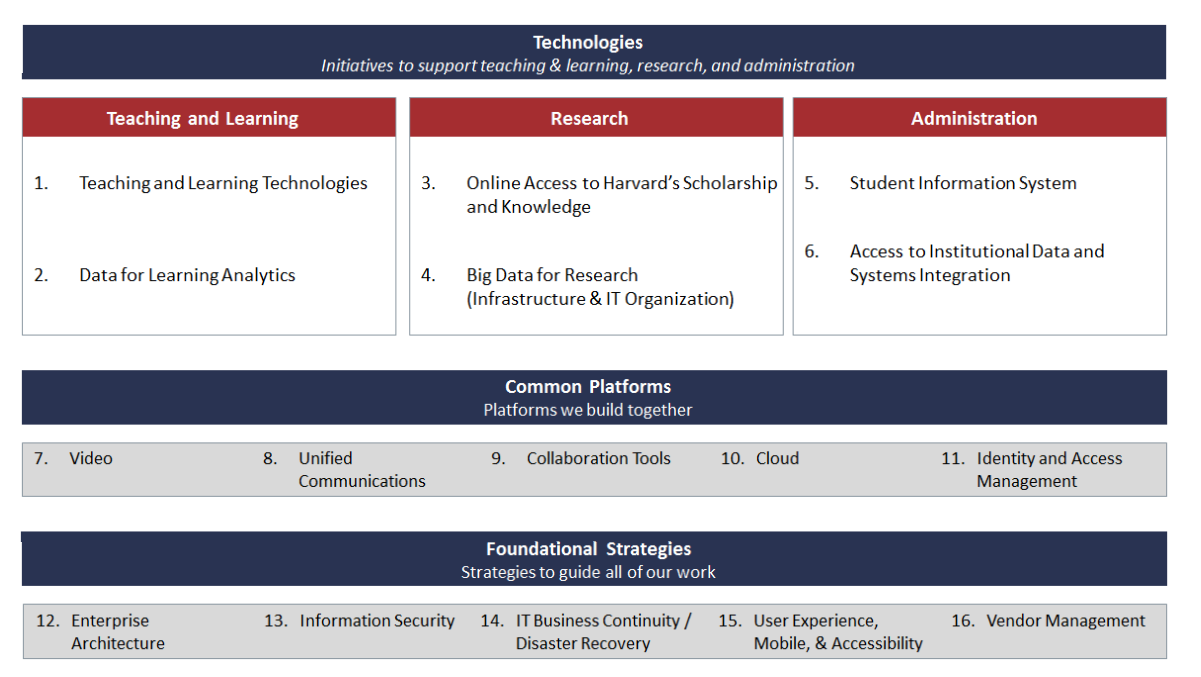
Task: Click User Experience, Mobile, & Accessibility
Action: click(x=838, y=631)
